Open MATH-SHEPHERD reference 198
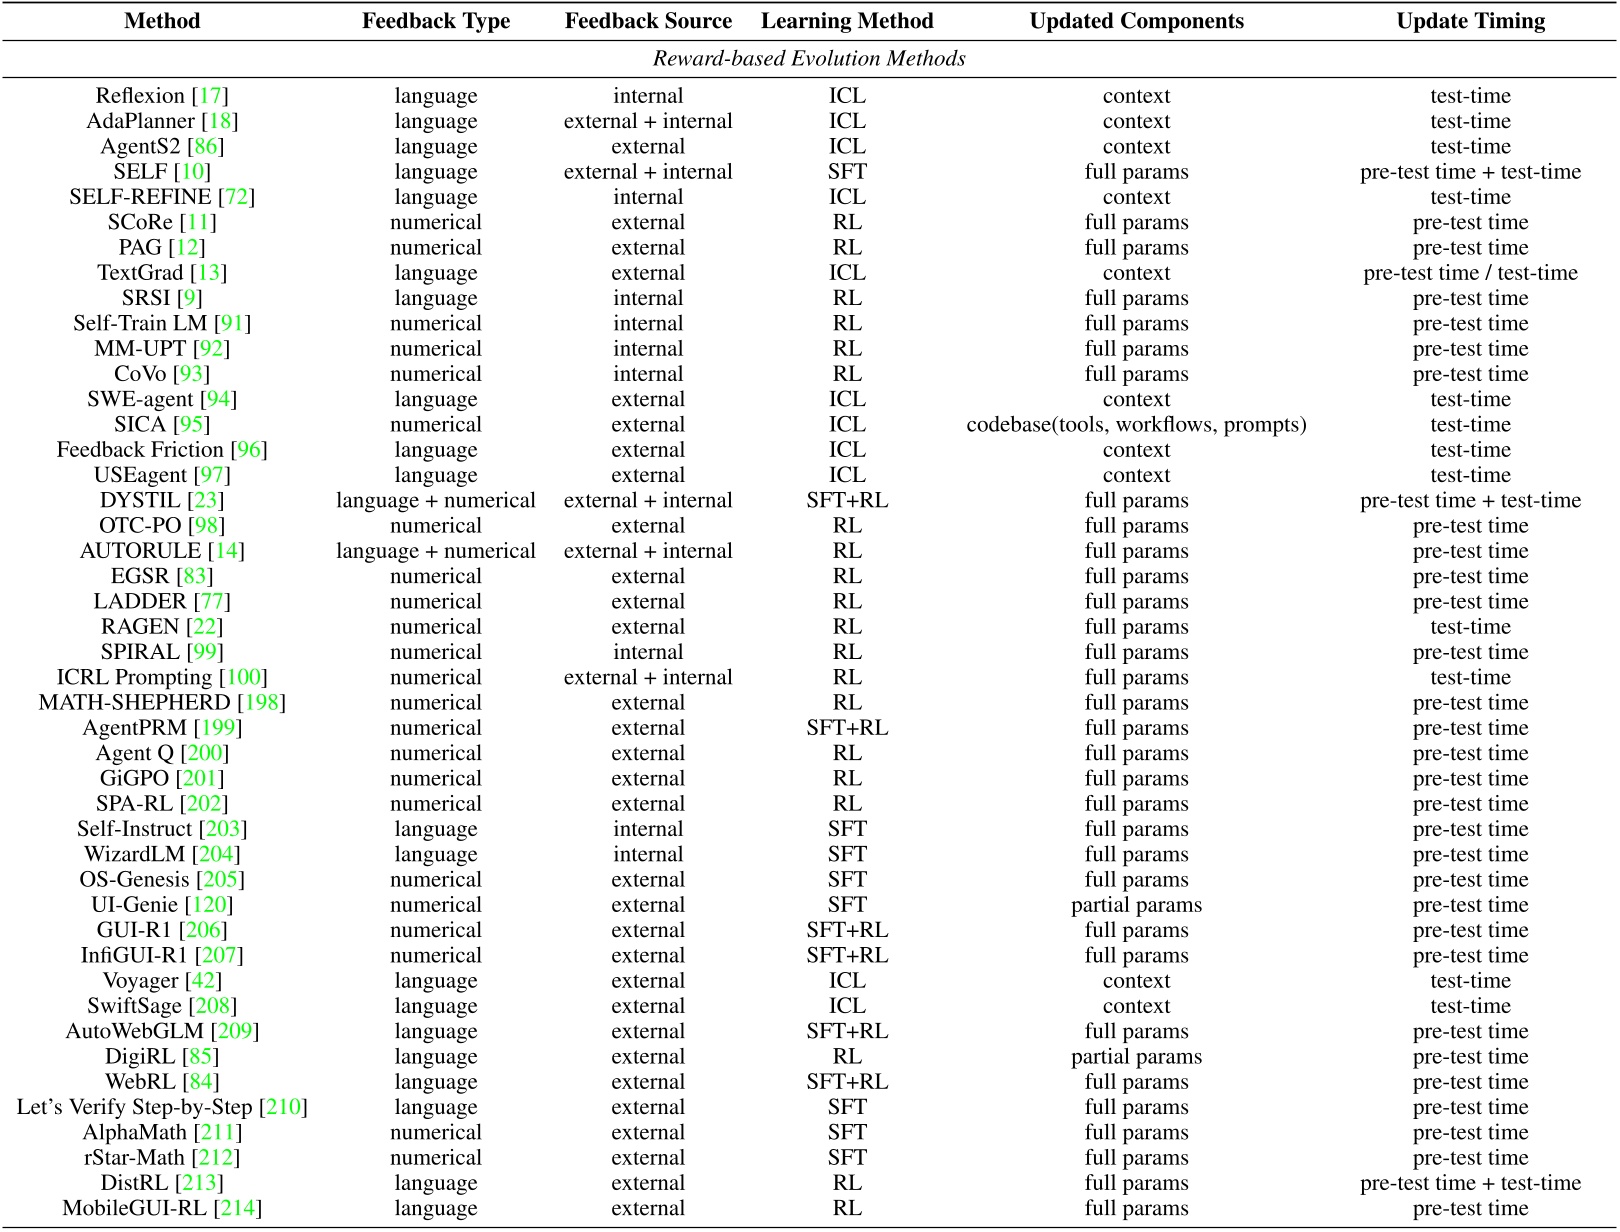Viewport: 1620px width, 1232px height. coord(262,703)
